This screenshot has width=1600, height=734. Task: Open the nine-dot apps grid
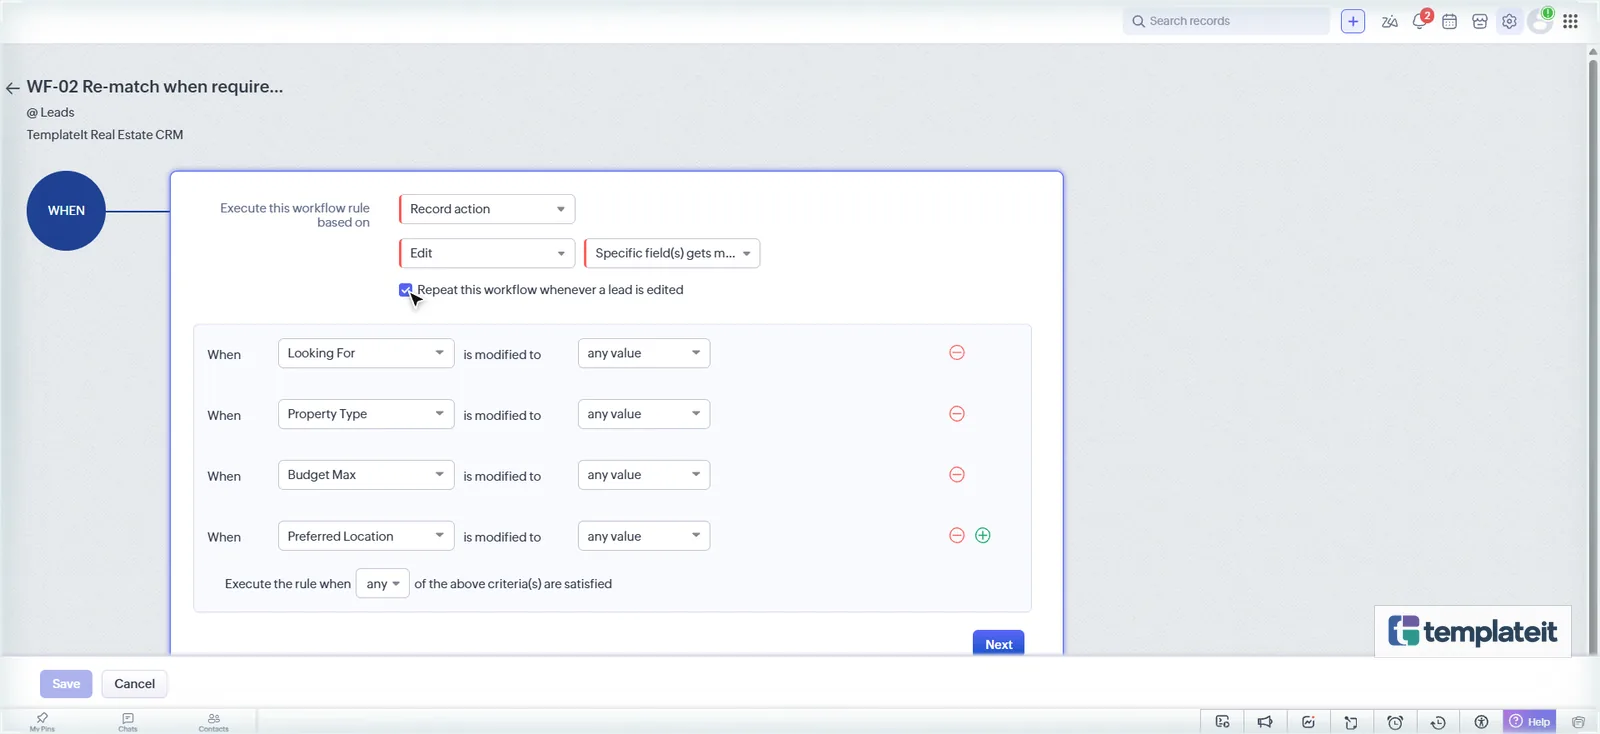click(x=1570, y=21)
